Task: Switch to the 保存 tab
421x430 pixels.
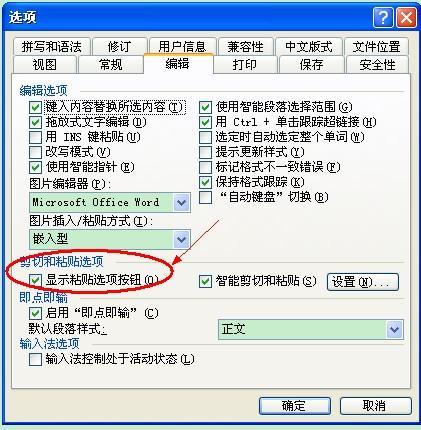Action: [311, 64]
